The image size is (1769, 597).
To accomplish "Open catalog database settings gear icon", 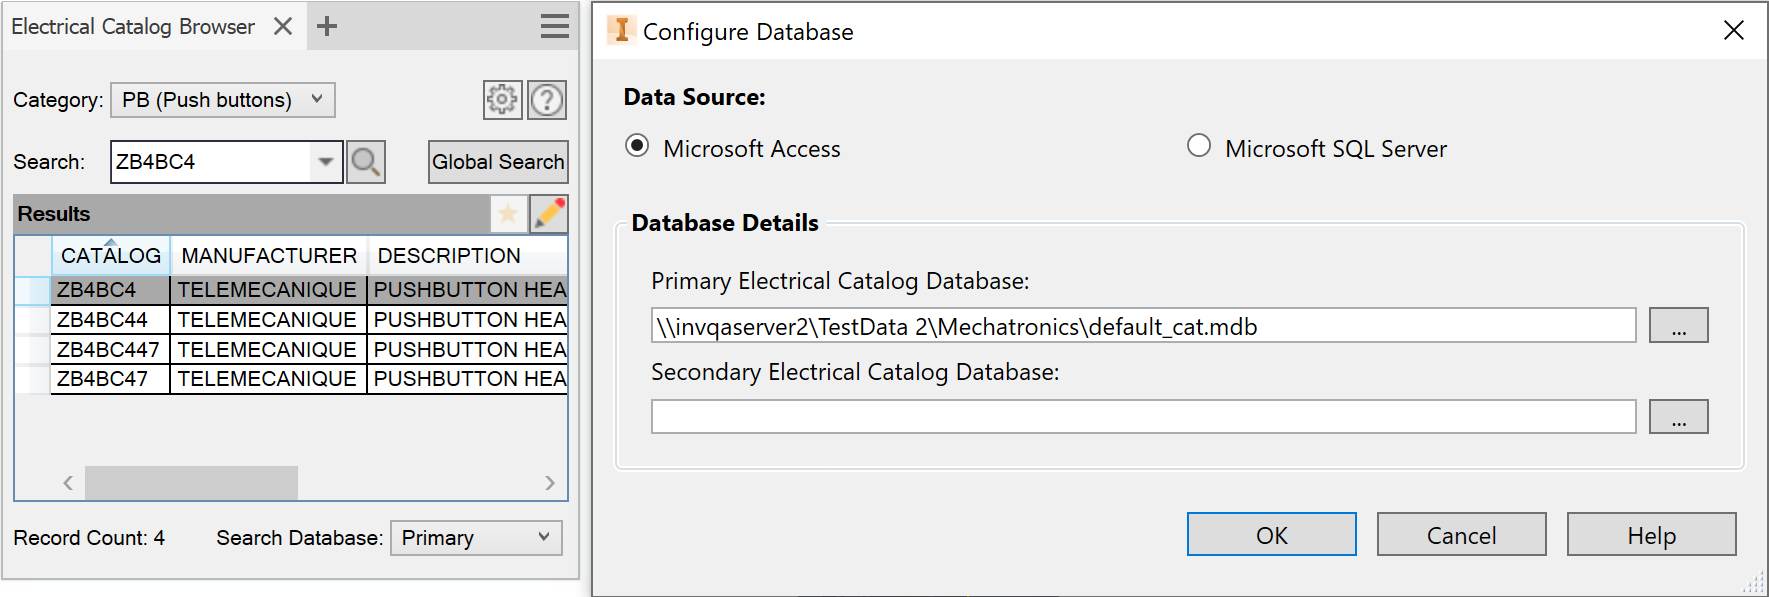I will tap(502, 99).
